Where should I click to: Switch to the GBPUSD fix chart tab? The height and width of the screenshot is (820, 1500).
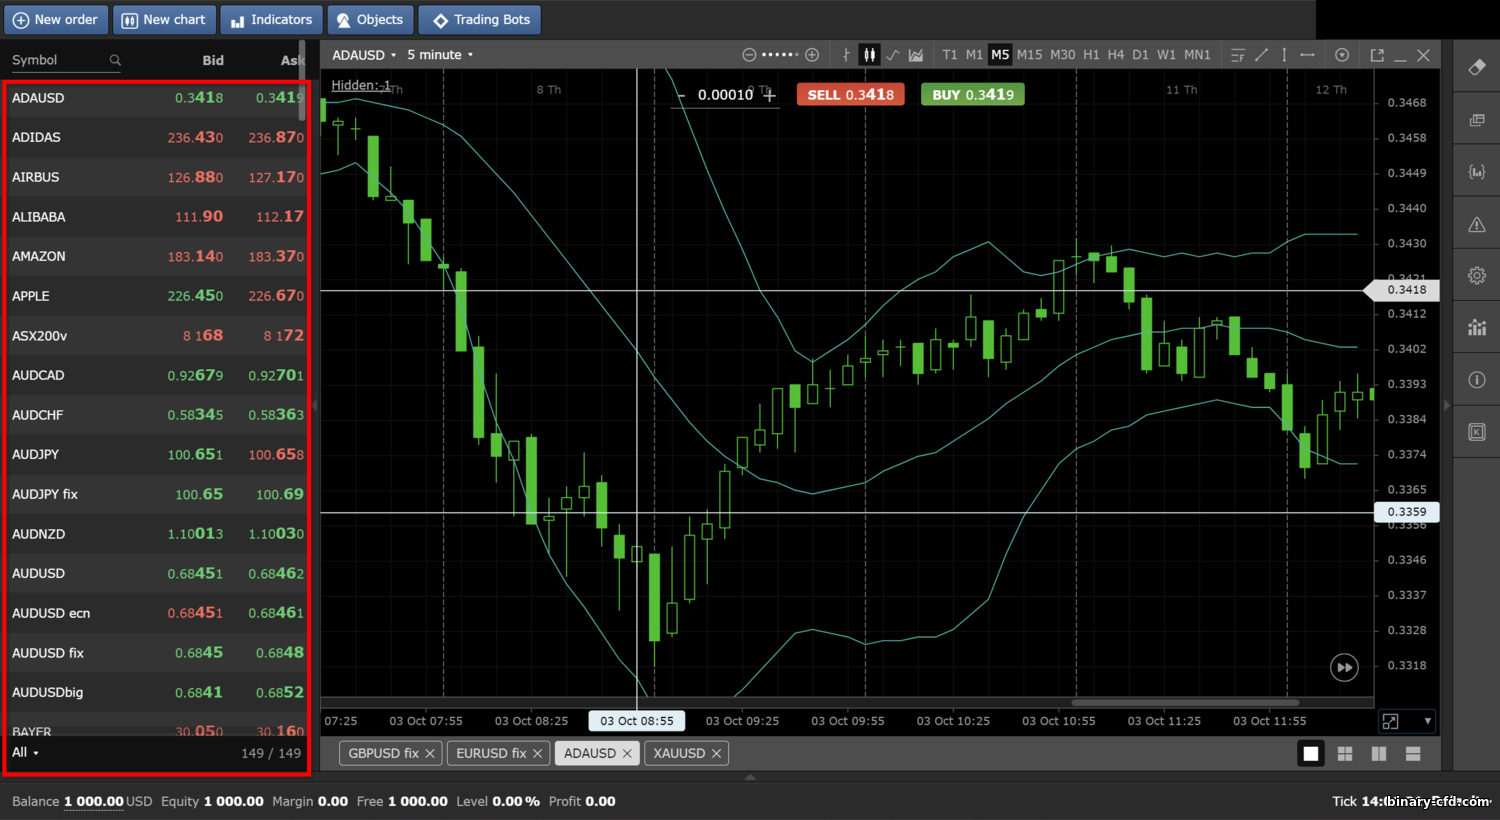click(x=391, y=753)
